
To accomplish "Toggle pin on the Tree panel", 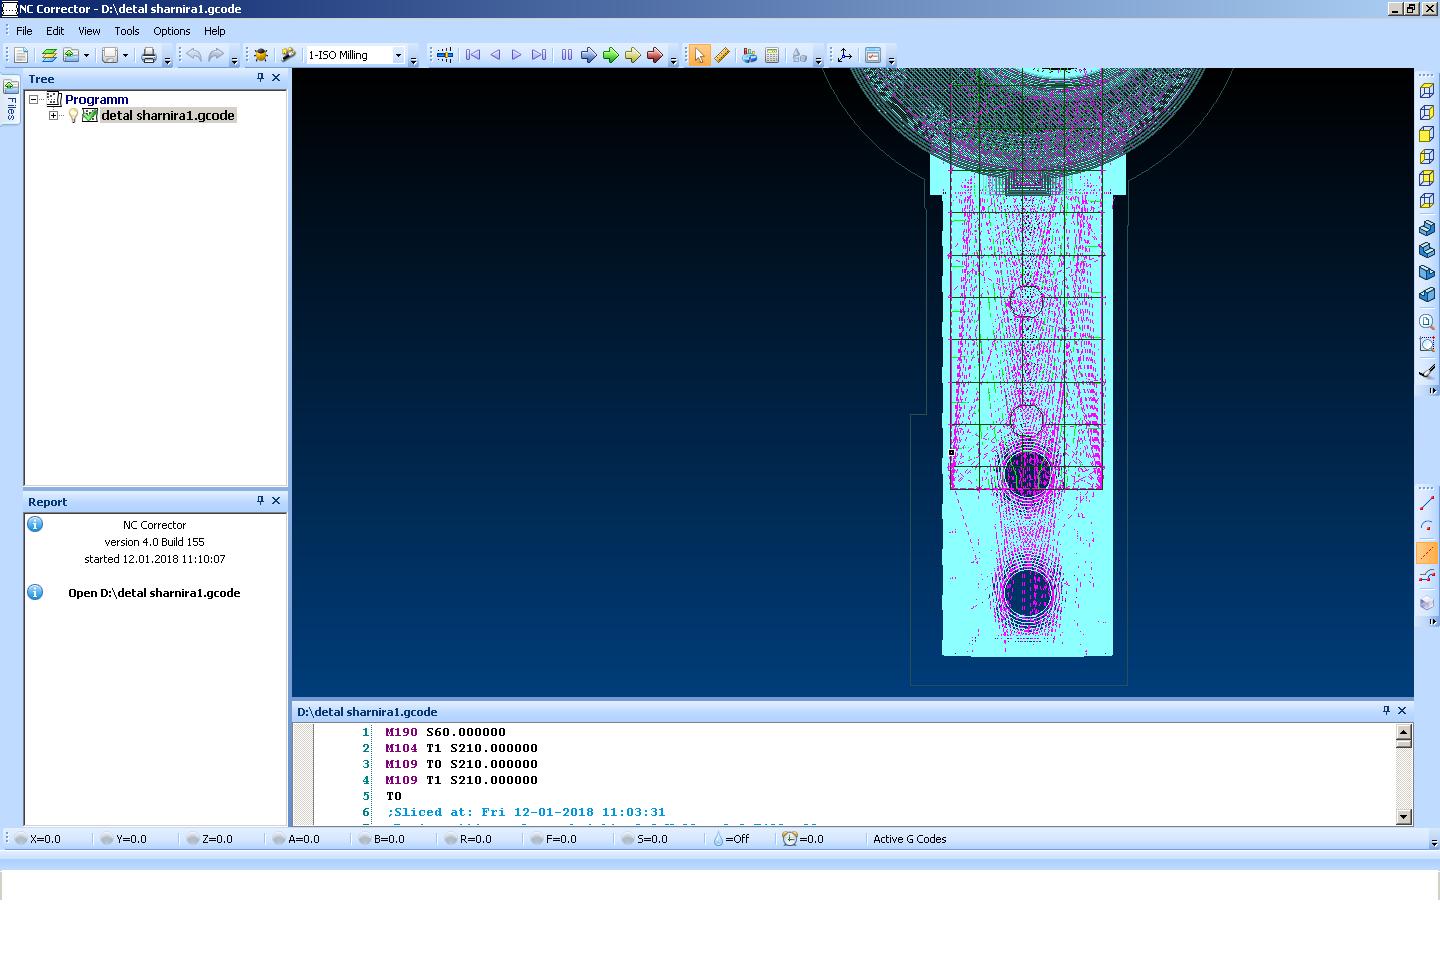I will pos(260,78).
